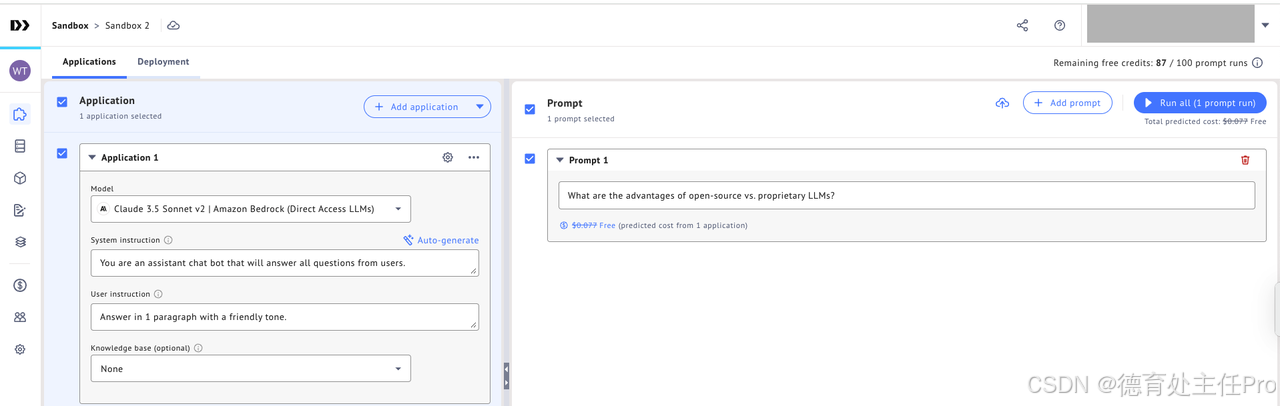The image size is (1280, 406).
Task: Open the stacked layers icon in sidebar
Action: click(x=20, y=242)
